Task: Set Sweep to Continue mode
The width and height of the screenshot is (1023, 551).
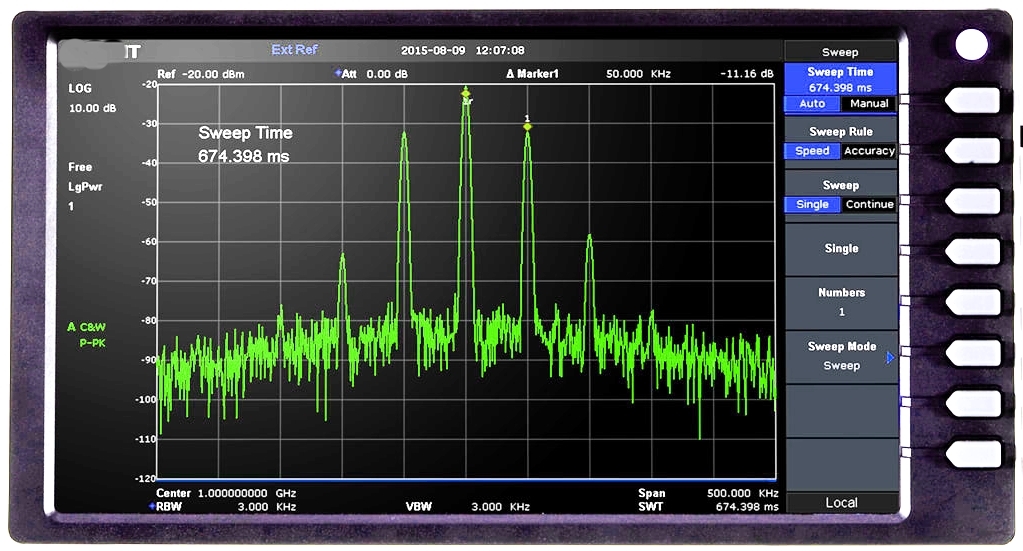Action: coord(870,204)
